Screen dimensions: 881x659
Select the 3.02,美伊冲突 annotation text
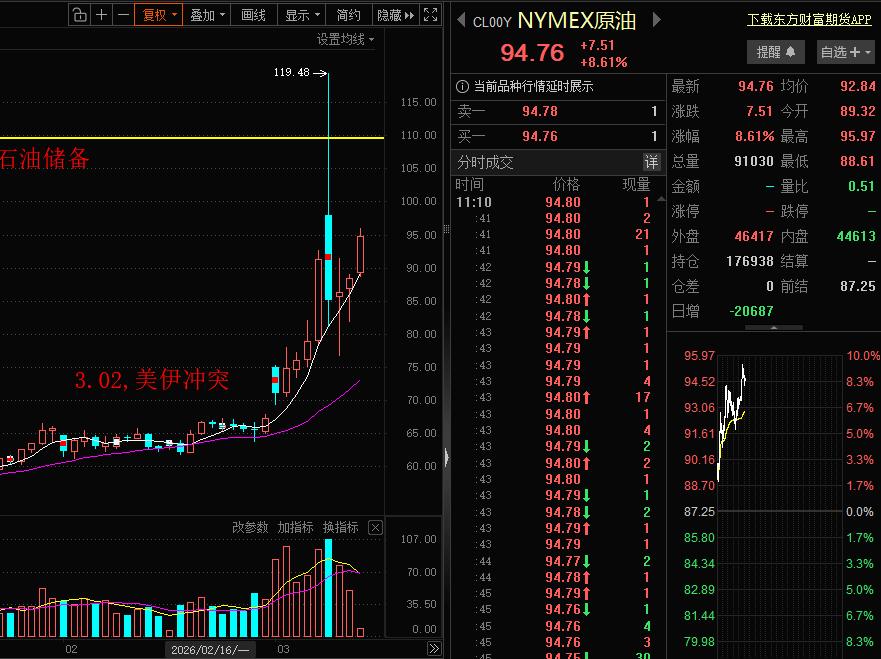coord(152,380)
